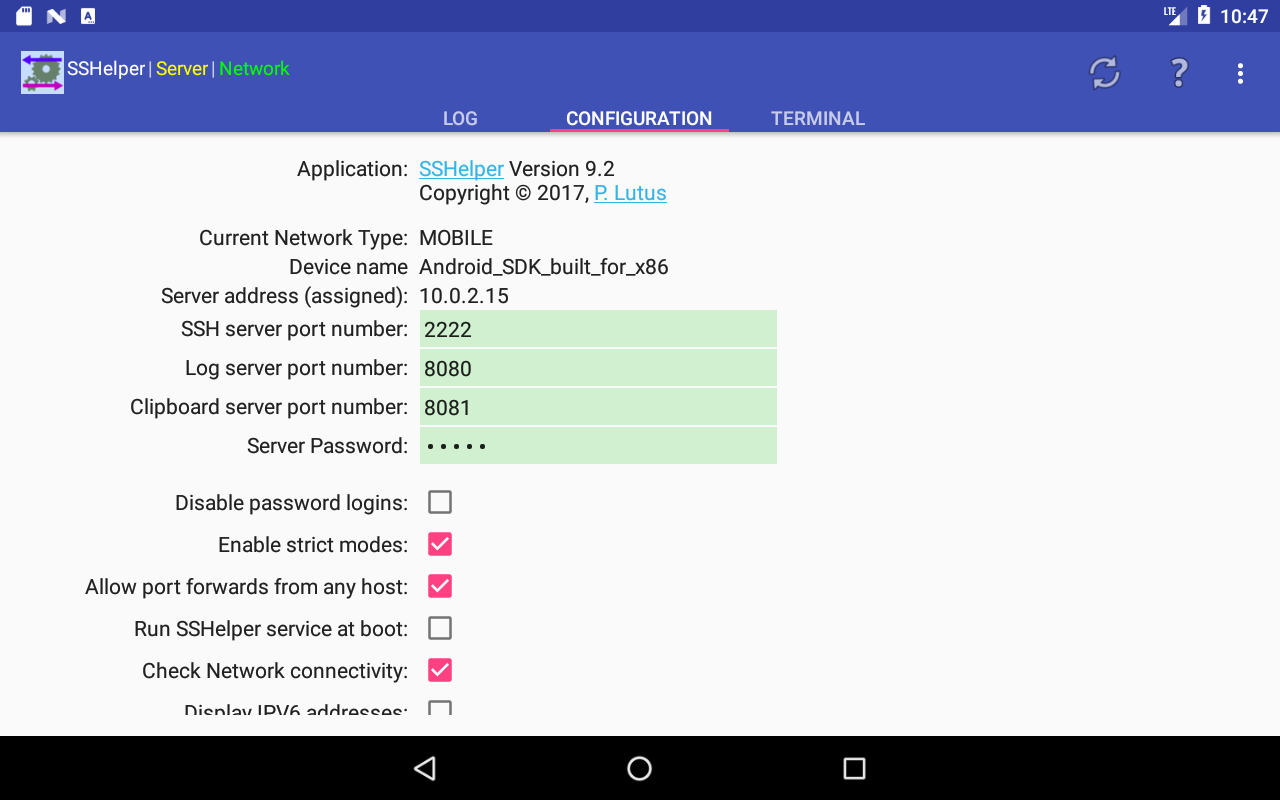This screenshot has height=800, width=1280.
Task: Tap the 10:47 clock in status bar
Action: coord(1244,16)
